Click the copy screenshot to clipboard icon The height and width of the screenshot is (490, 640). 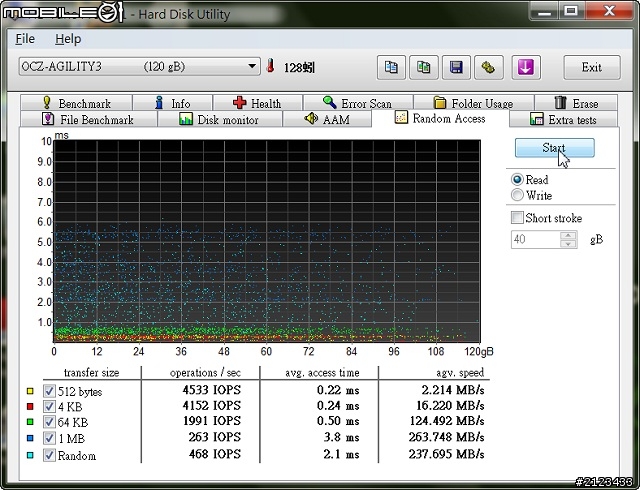424,67
